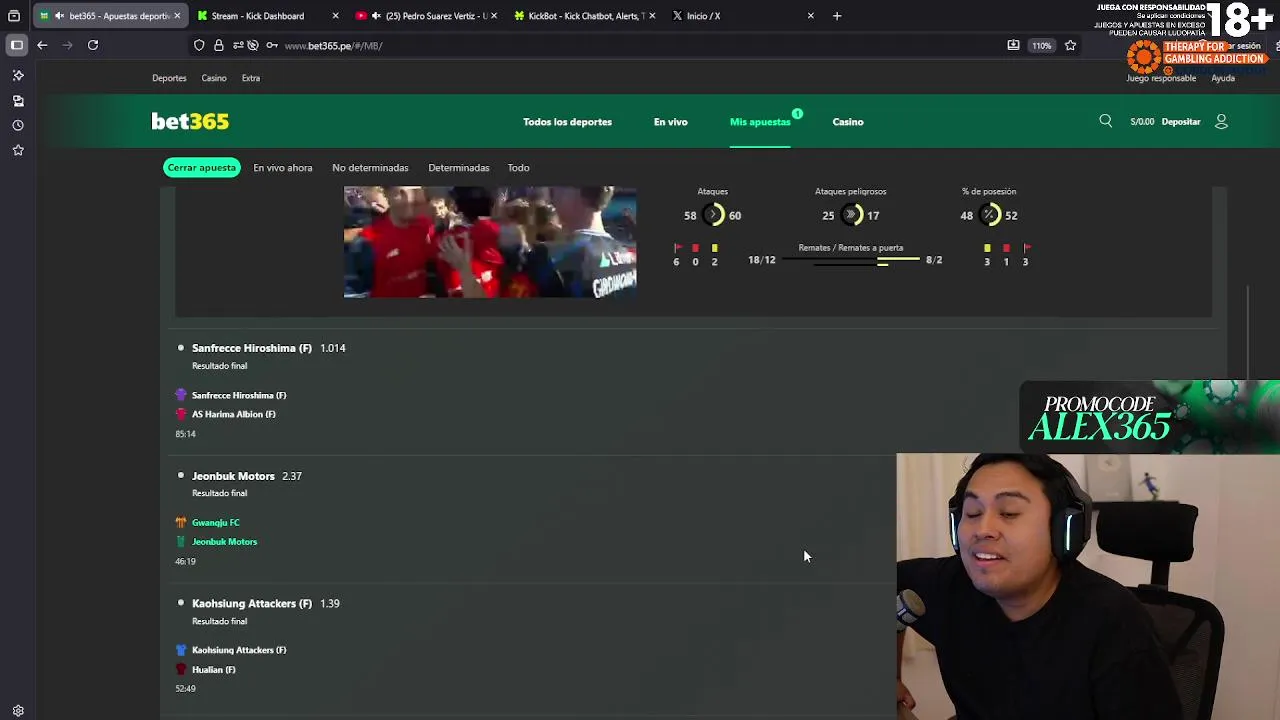Screen dimensions: 1280x720
Task: Open En vivo section
Action: (670, 122)
